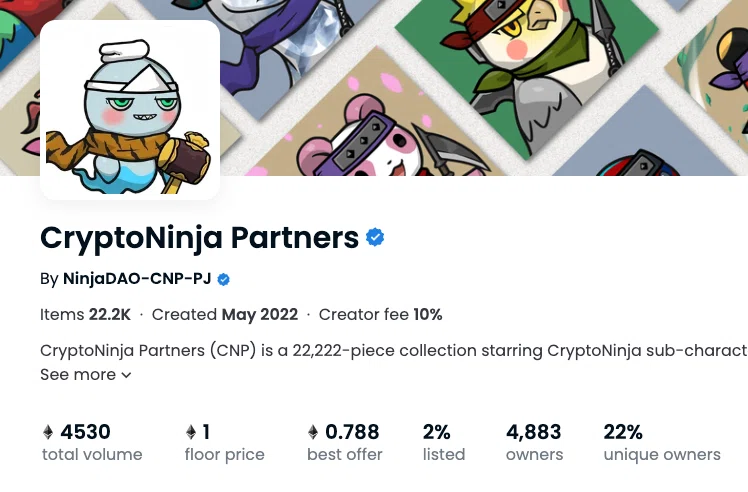Select the floor price stat value
The image size is (748, 492).
point(206,432)
